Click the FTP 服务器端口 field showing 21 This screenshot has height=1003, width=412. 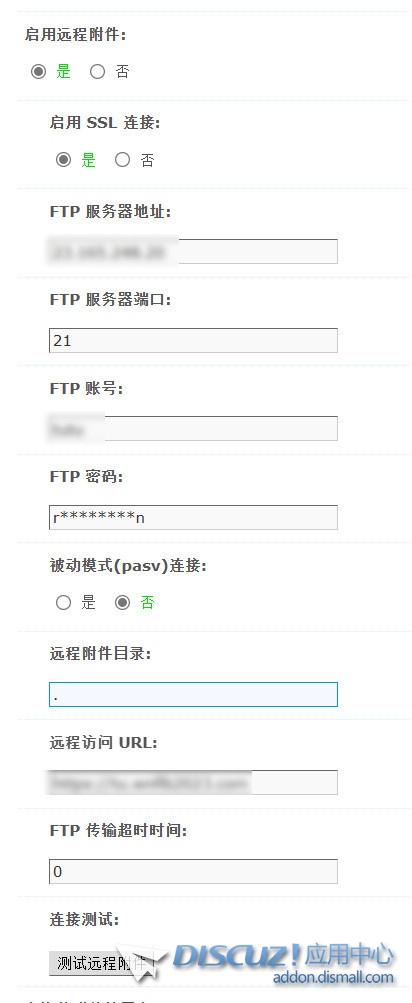point(193,340)
